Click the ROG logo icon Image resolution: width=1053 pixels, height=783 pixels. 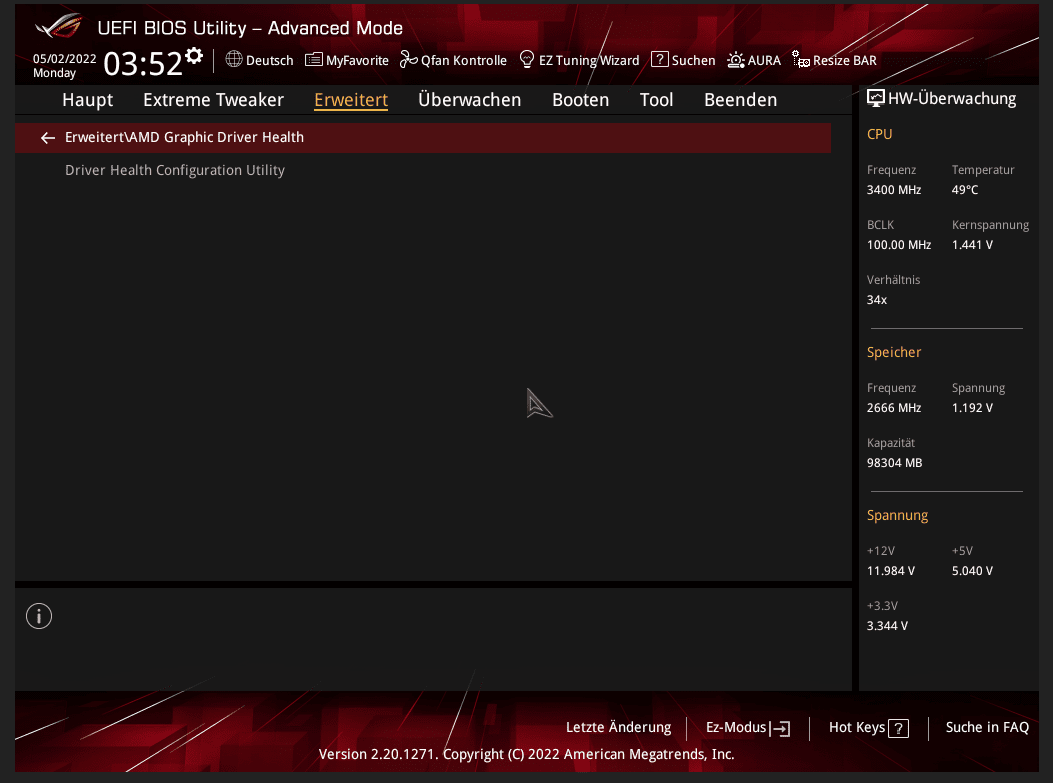(x=59, y=26)
